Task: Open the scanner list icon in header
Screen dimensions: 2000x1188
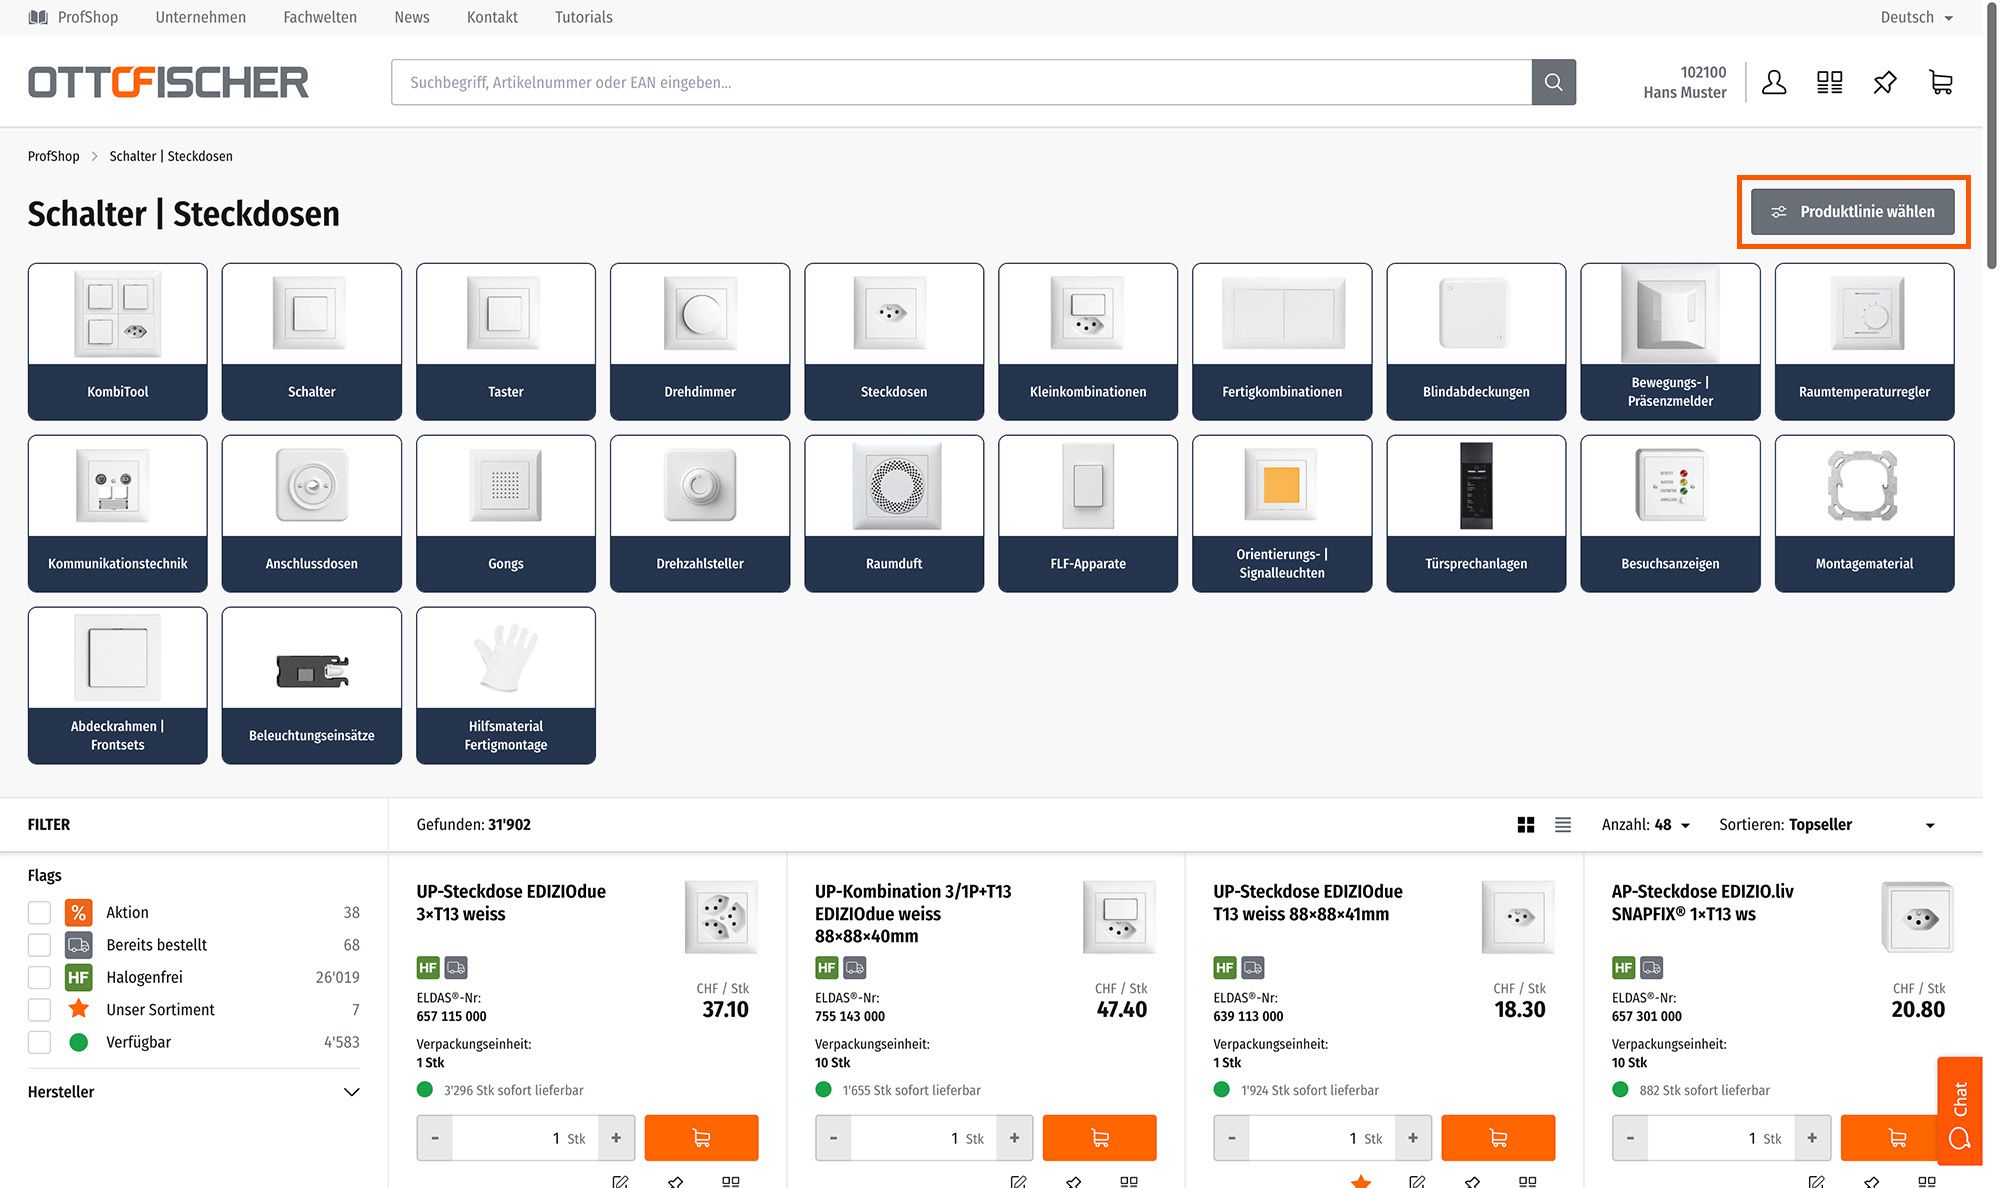Action: (x=1829, y=82)
